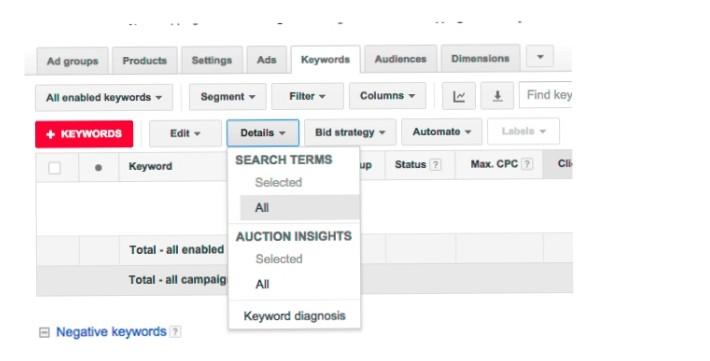Viewport: 710px width, 361px height.
Task: Open the All enabled keywords dropdown
Action: 104,97
